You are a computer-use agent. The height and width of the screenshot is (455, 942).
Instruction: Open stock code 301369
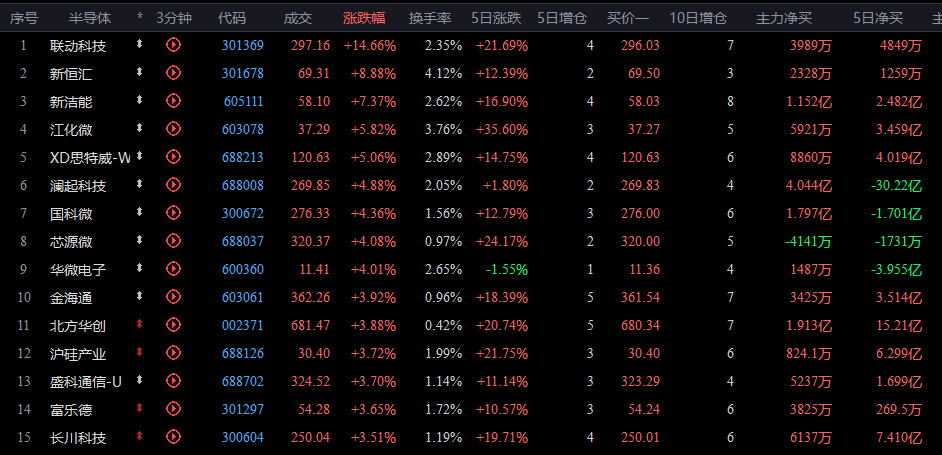pos(243,45)
